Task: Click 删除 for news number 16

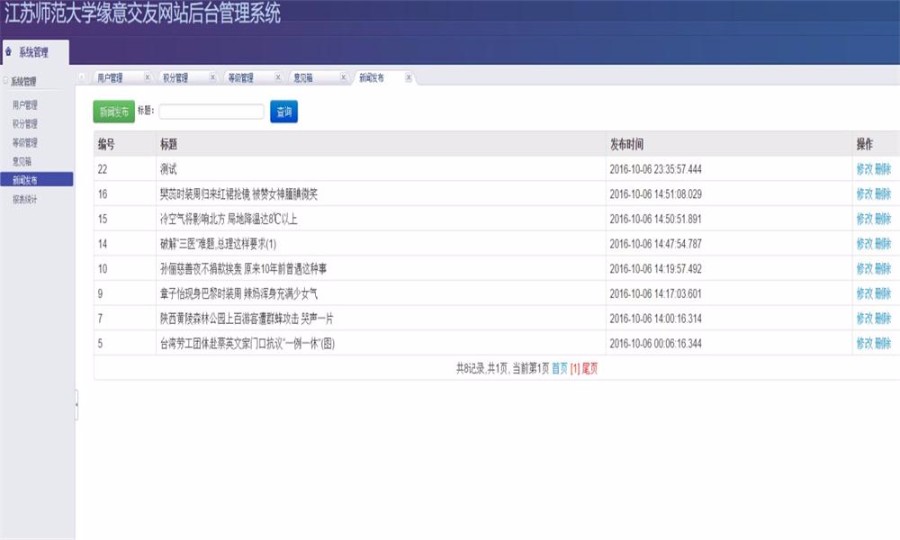Action: [883, 194]
